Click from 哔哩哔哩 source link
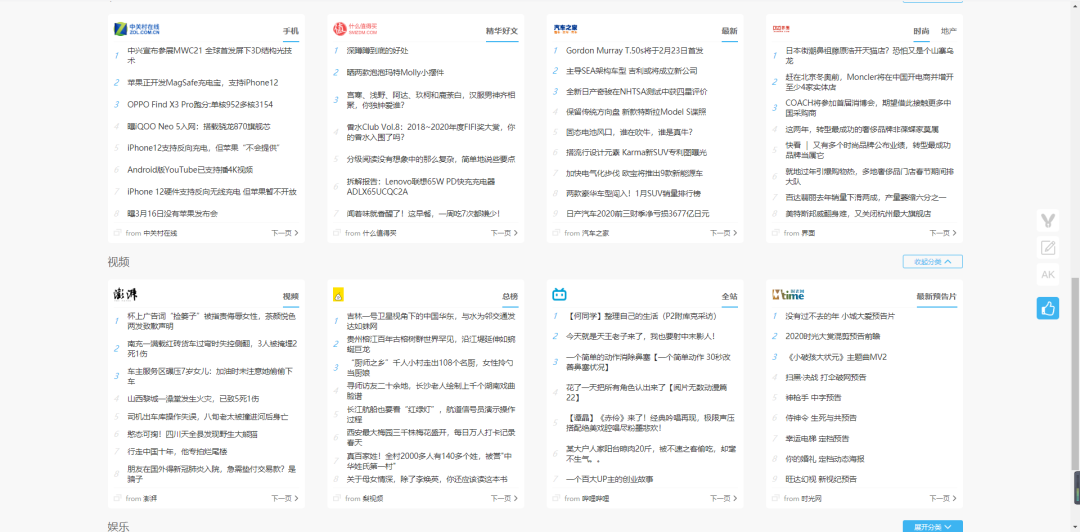The height and width of the screenshot is (532, 1080). pos(586,498)
